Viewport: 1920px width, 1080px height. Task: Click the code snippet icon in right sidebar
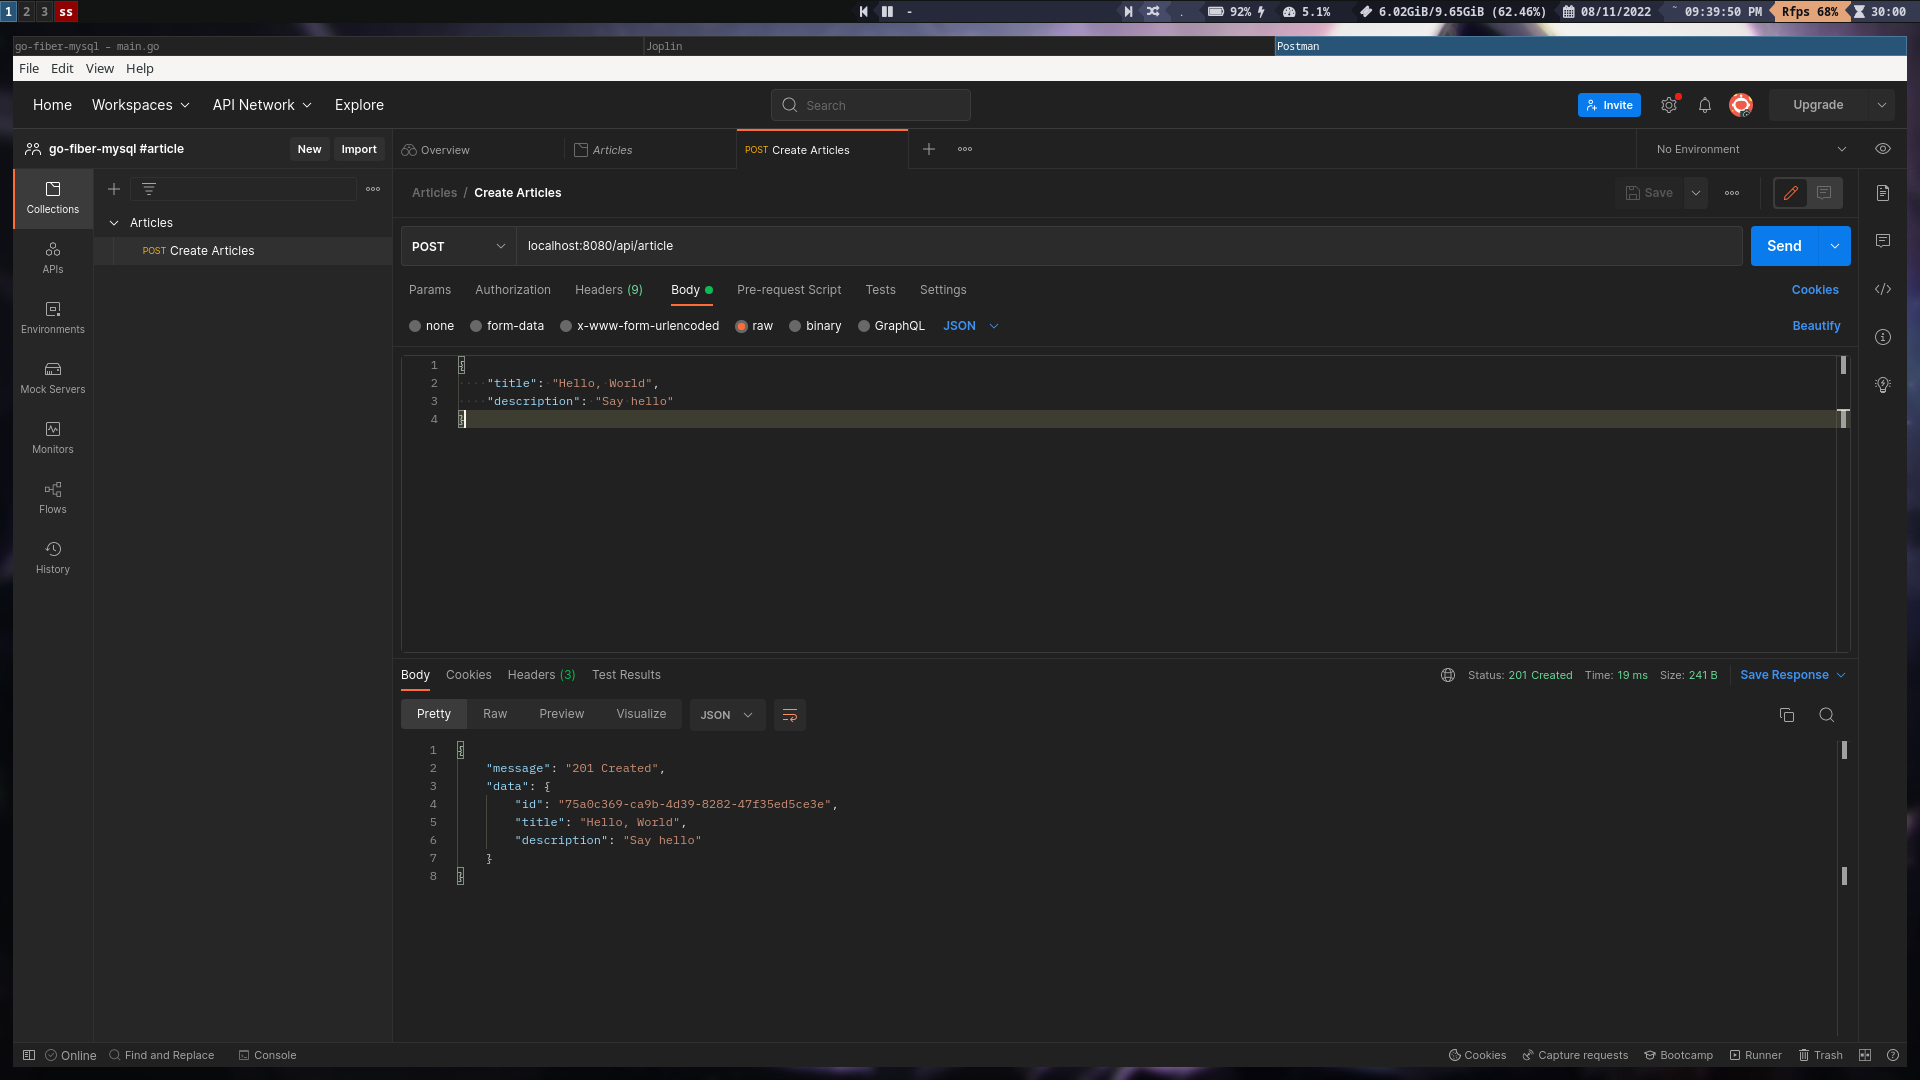(x=1883, y=289)
